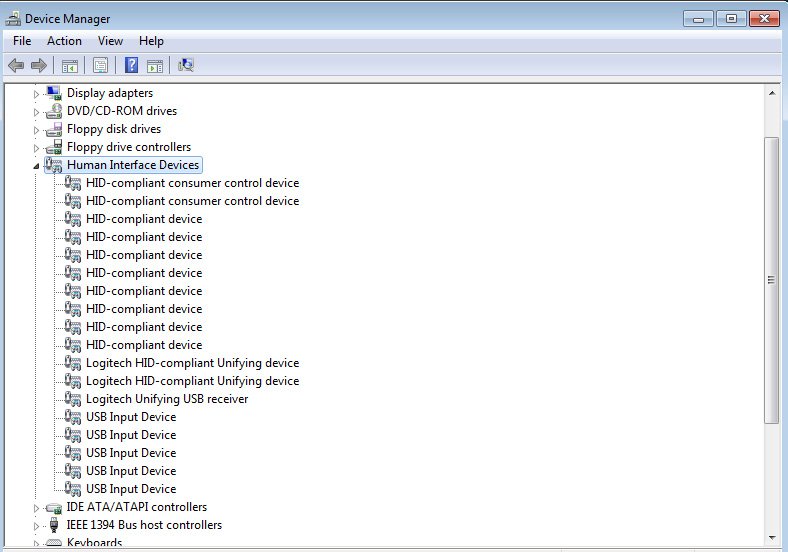Select the Display adapters label

point(110,93)
